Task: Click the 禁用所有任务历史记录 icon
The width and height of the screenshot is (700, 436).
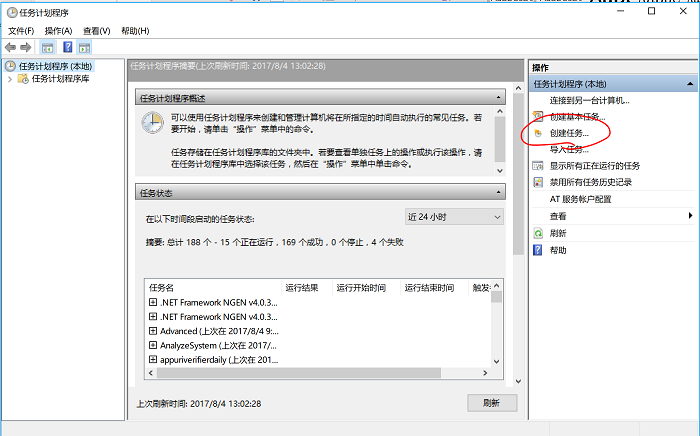Action: click(539, 183)
